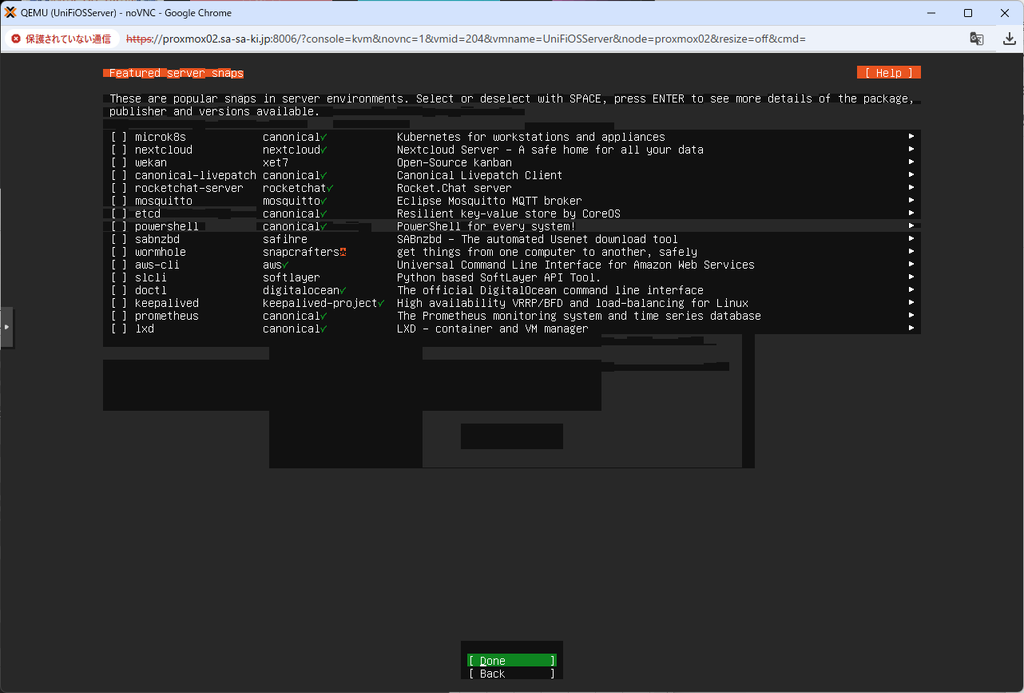Open details arrow for keepalived row
This screenshot has height=693, width=1024.
911,302
